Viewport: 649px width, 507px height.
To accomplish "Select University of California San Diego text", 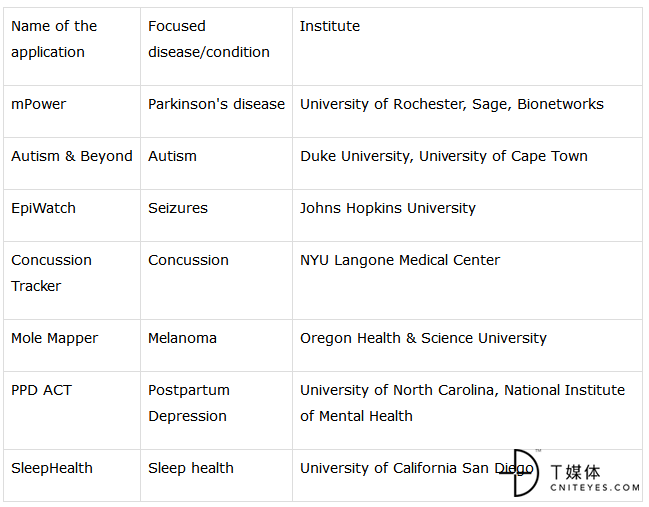I will (x=416, y=469).
